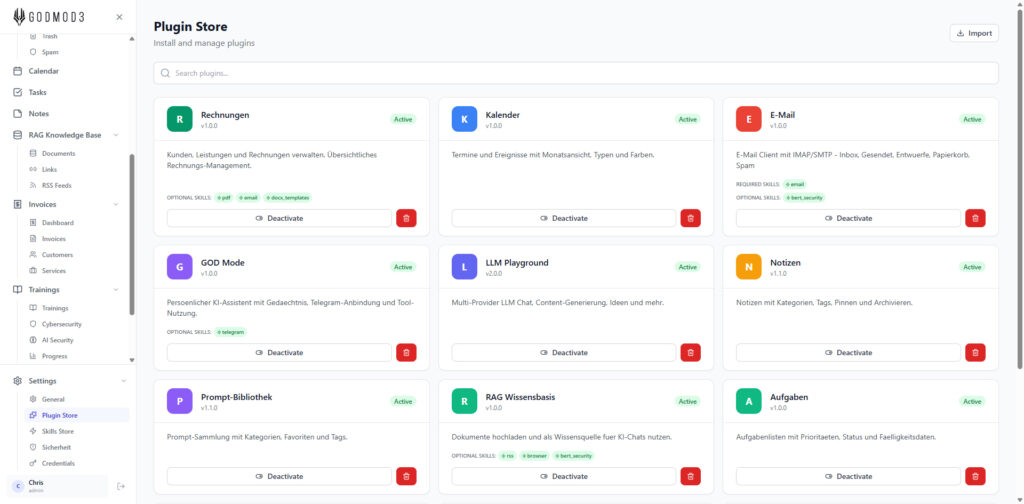Viewport: 1024px width, 504px height.
Task: Deactivate the Prompt-Bibliothek plugin
Action: pyautogui.click(x=279, y=476)
